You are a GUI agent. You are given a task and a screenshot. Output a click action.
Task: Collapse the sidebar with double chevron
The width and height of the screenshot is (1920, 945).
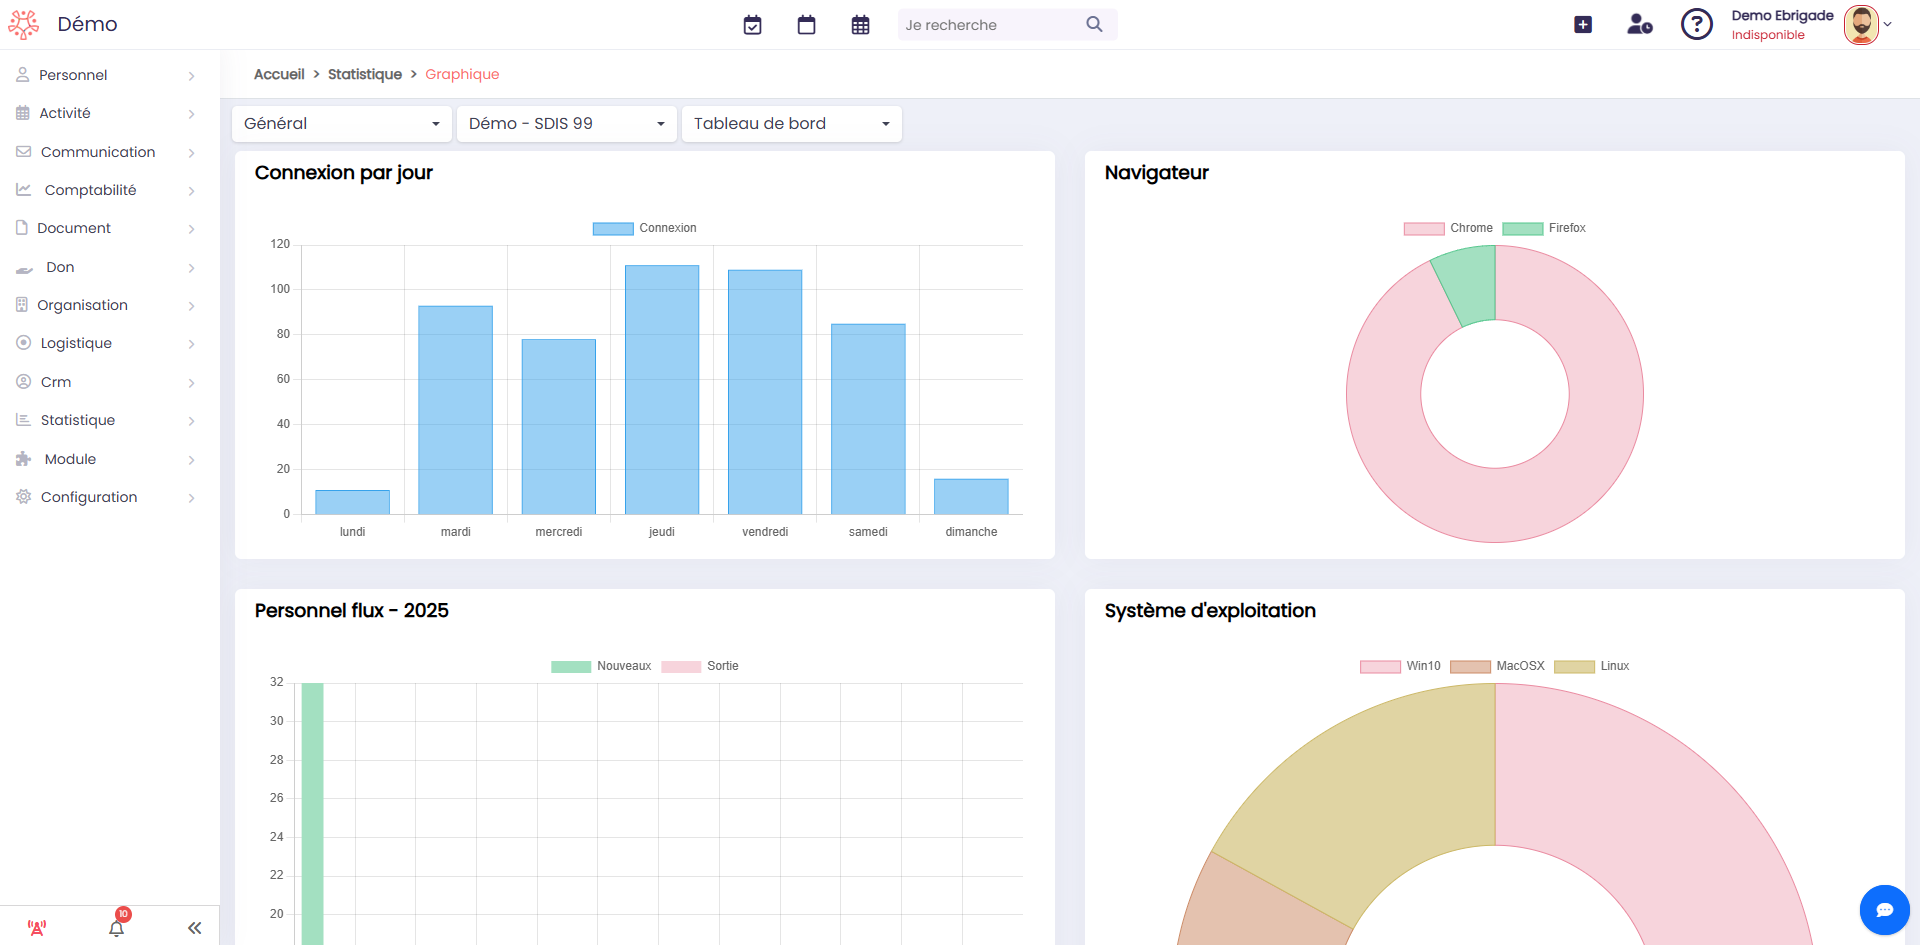click(194, 928)
